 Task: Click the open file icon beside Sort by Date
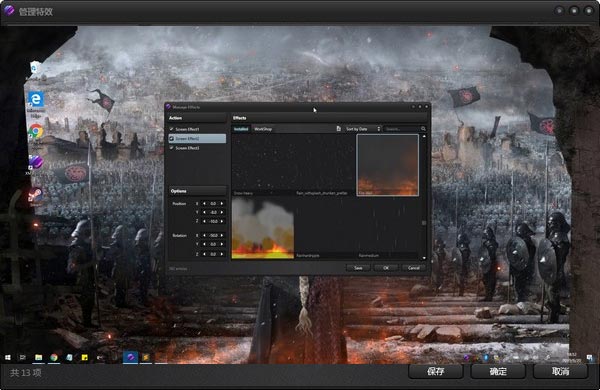pos(339,129)
